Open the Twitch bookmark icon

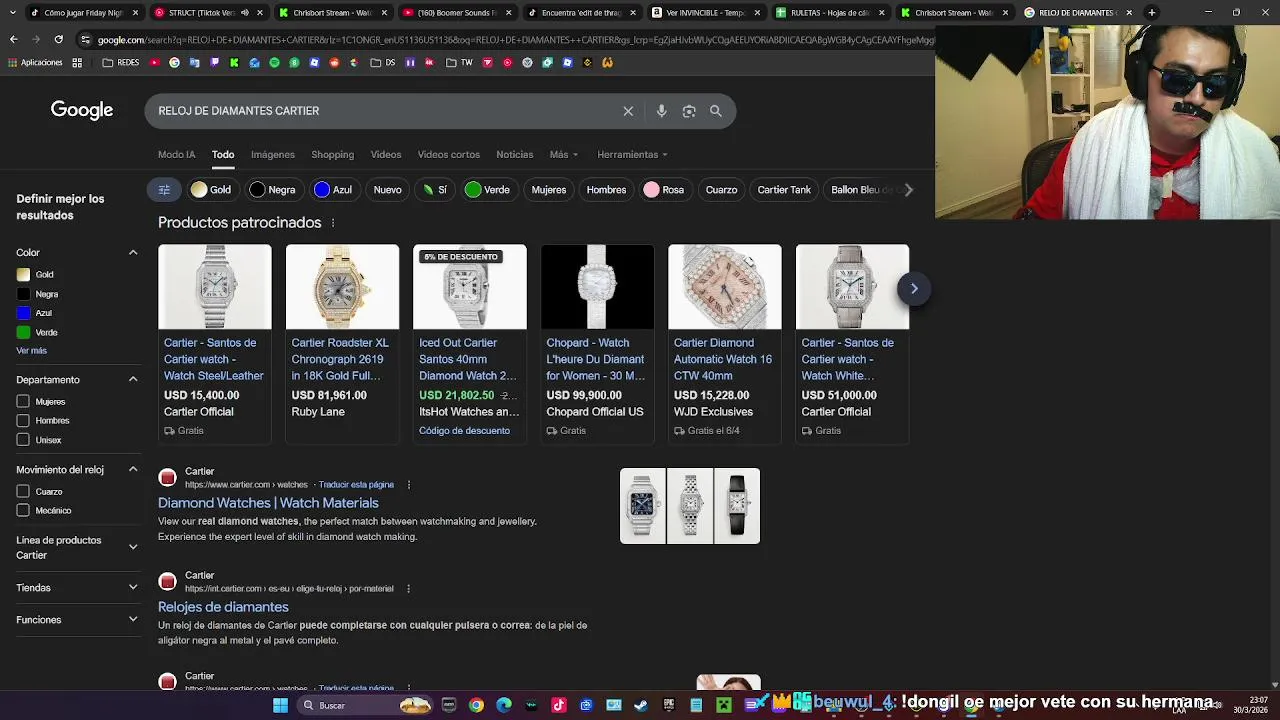click(x=214, y=62)
